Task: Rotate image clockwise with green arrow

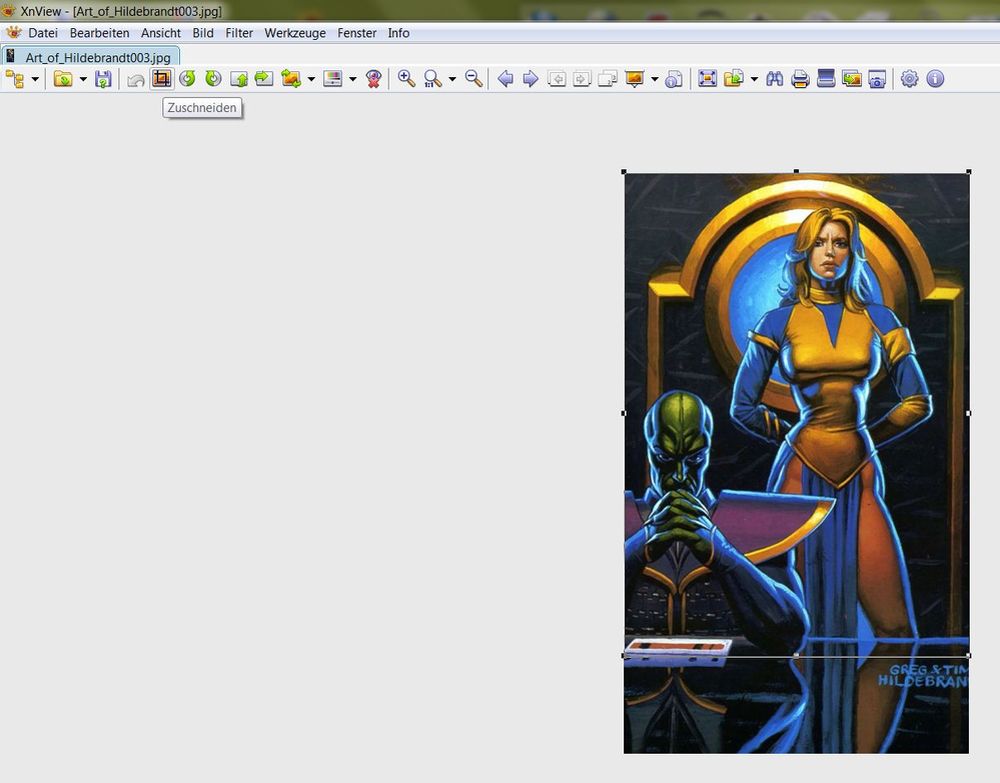Action: pos(213,79)
